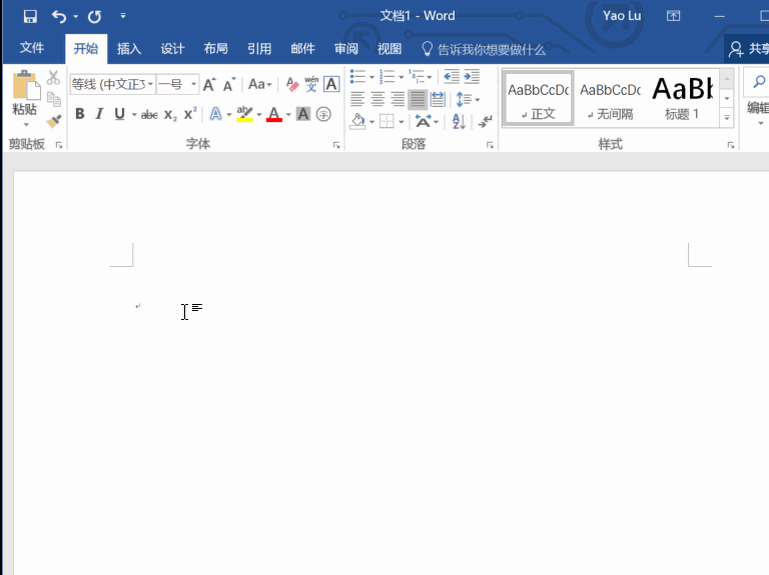Open the undo history dropdown arrow
This screenshot has height=575, width=769.
pos(76,17)
